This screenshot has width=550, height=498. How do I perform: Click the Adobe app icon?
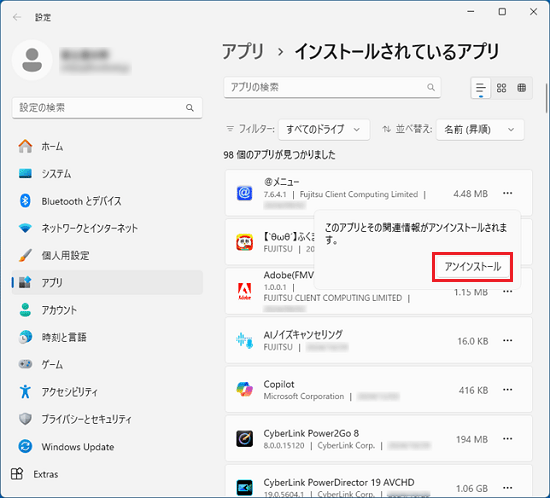coord(244,291)
